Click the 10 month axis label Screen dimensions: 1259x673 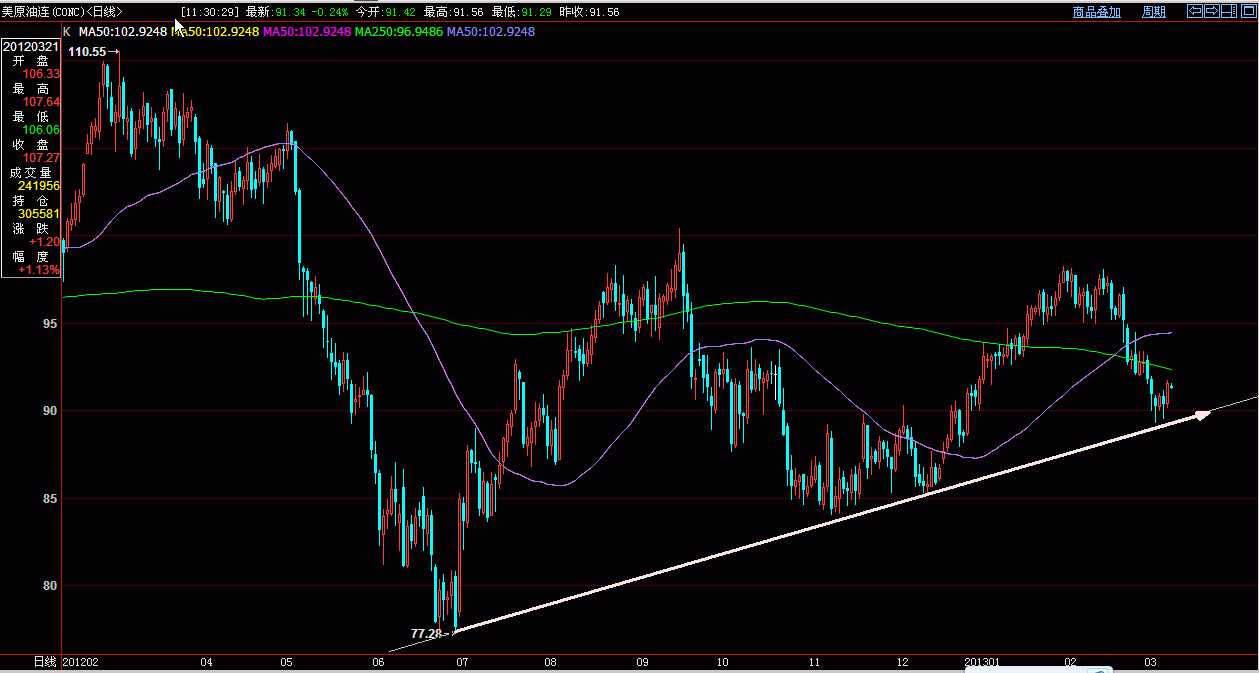pyautogui.click(x=722, y=662)
